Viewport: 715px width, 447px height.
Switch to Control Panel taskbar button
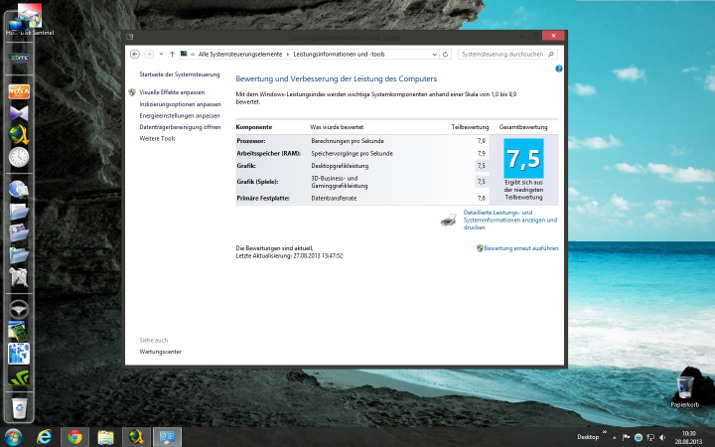(167, 437)
